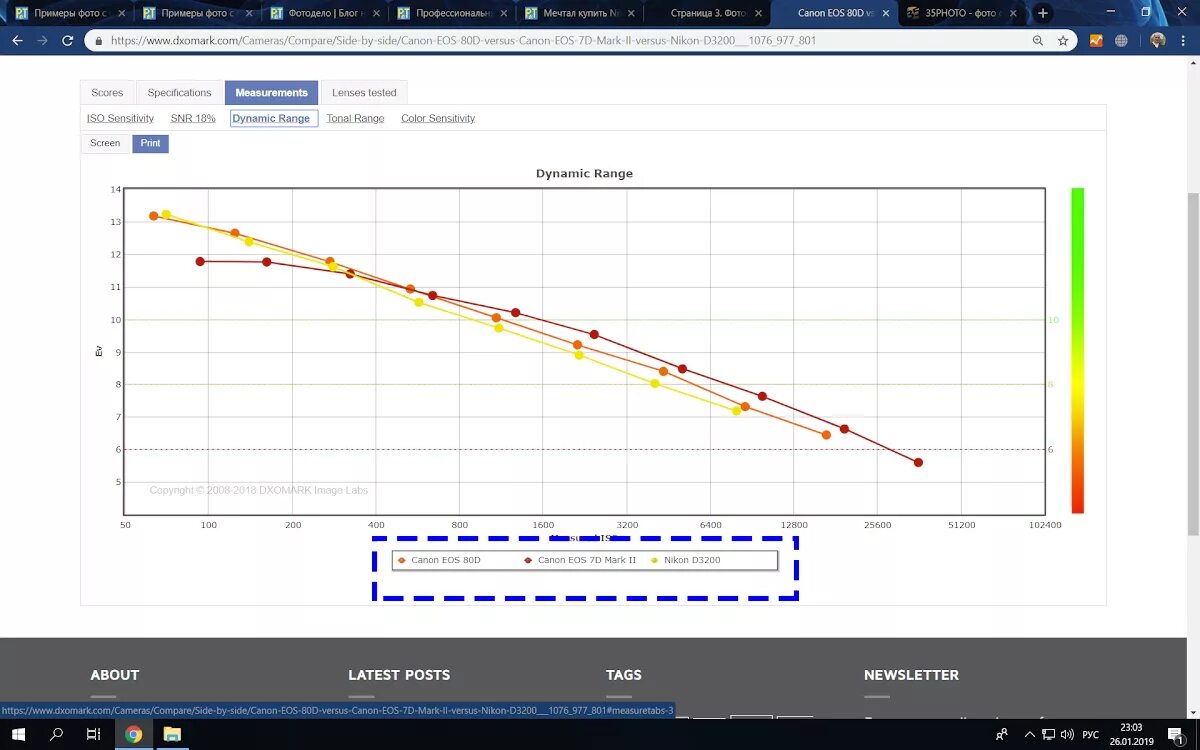This screenshot has height=750, width=1200.
Task: Open the Chrome profile avatar
Action: 1158,41
